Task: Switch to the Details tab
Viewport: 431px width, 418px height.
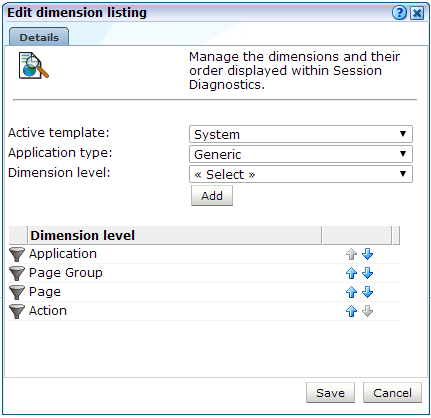Action: [x=39, y=37]
